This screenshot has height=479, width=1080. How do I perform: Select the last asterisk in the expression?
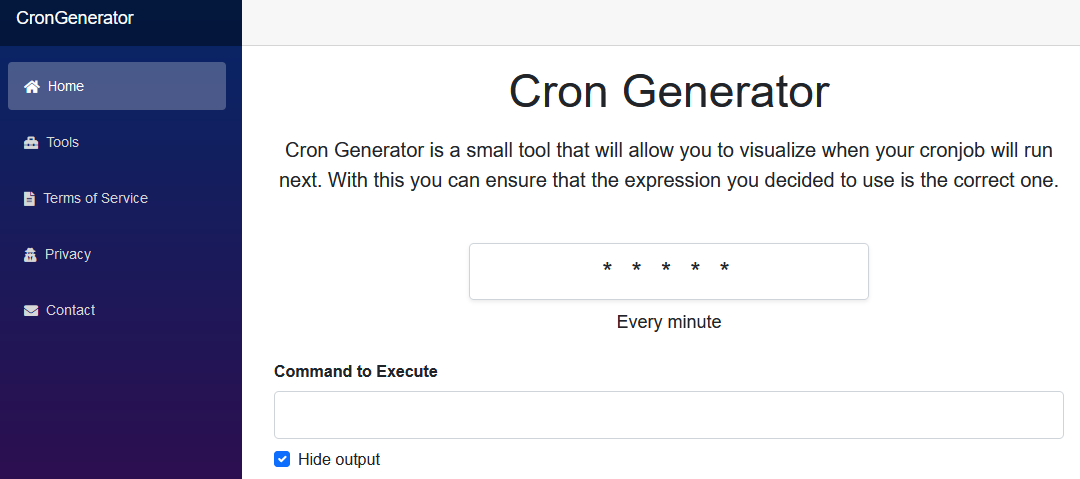725,267
